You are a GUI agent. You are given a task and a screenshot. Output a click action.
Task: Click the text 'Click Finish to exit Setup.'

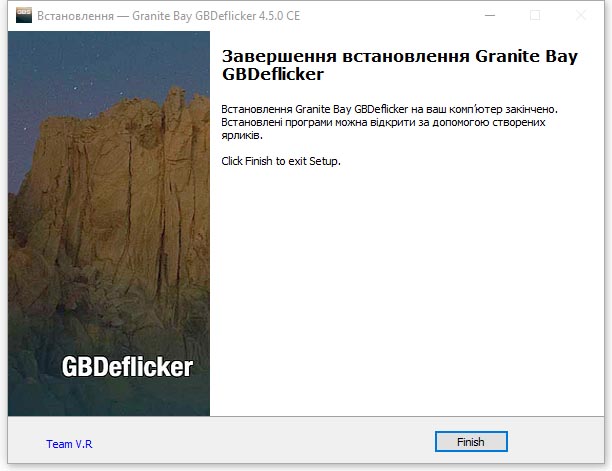(281, 161)
